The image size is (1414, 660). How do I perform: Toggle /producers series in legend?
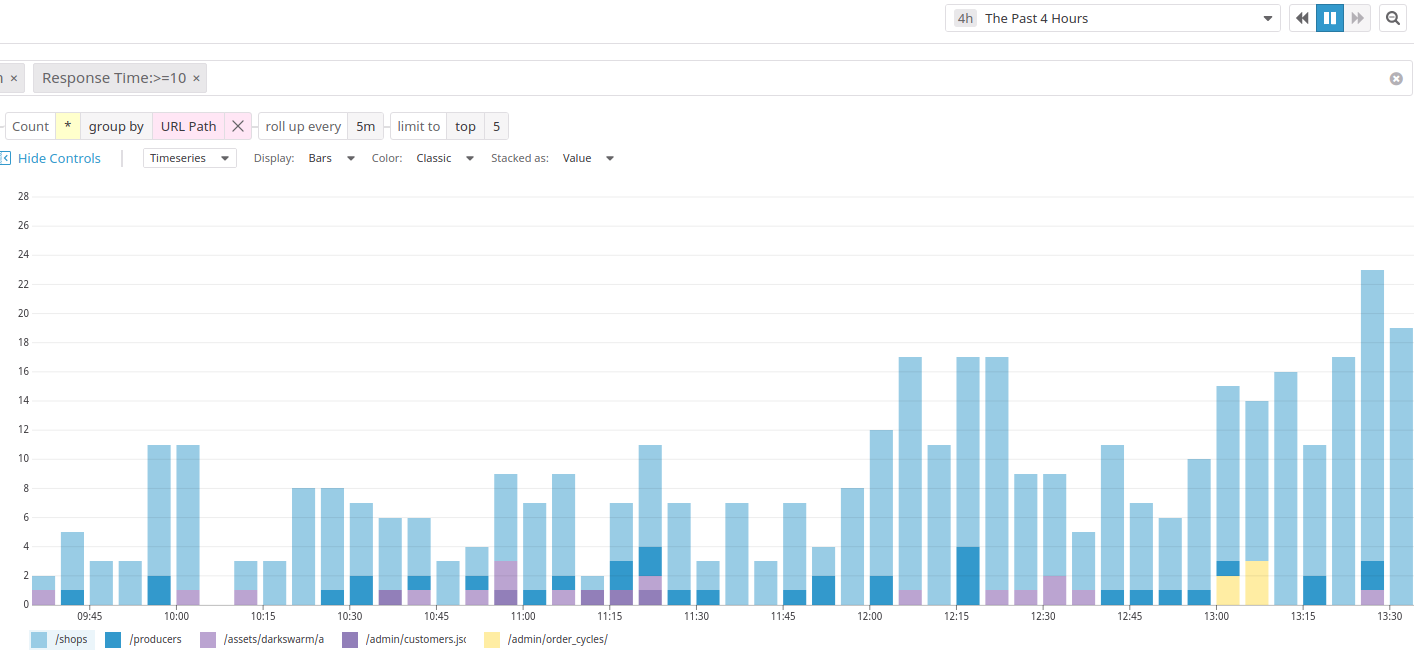coord(143,639)
